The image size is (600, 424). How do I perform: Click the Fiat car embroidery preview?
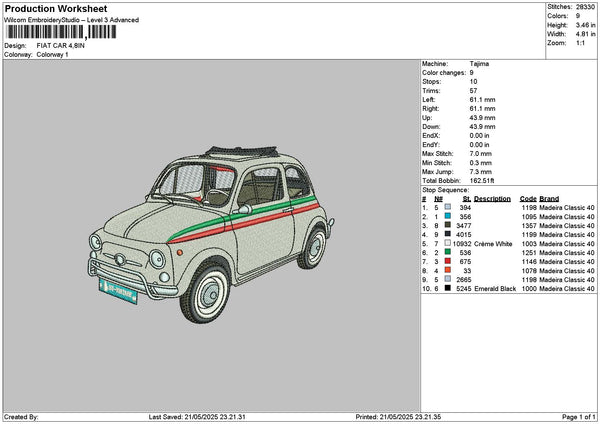[x=210, y=234]
